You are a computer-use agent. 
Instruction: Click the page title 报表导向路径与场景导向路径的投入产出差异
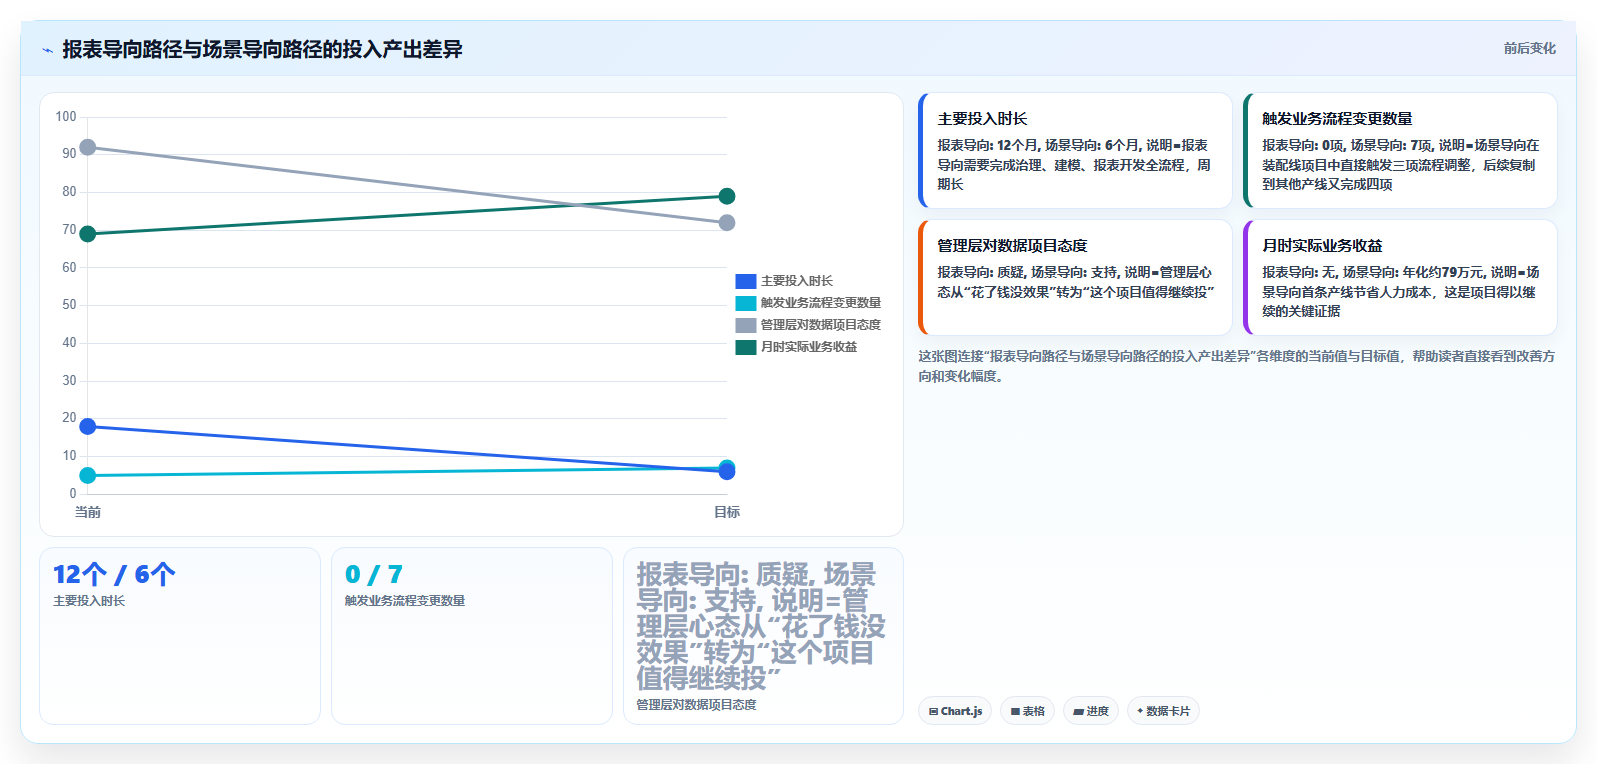point(262,50)
